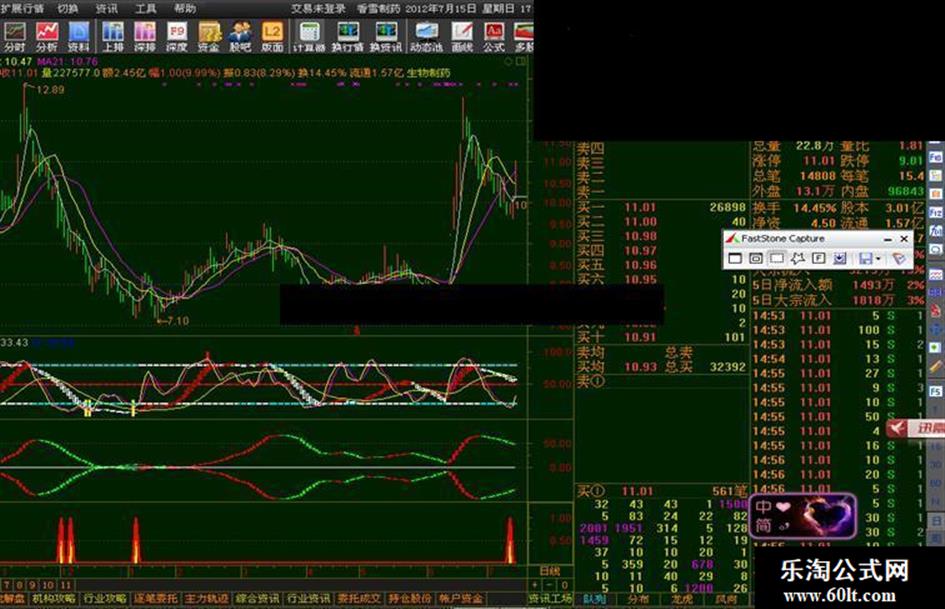The image size is (945, 609).
Task: Open the 扩展行情 menu
Action: 22,8
